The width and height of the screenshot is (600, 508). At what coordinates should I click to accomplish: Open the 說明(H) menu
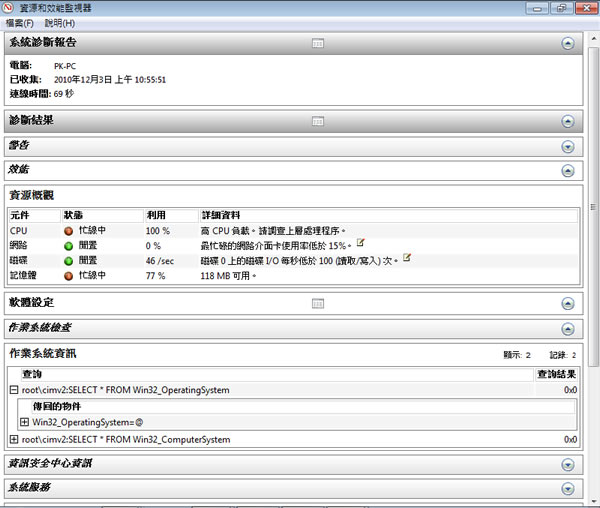tap(59, 22)
